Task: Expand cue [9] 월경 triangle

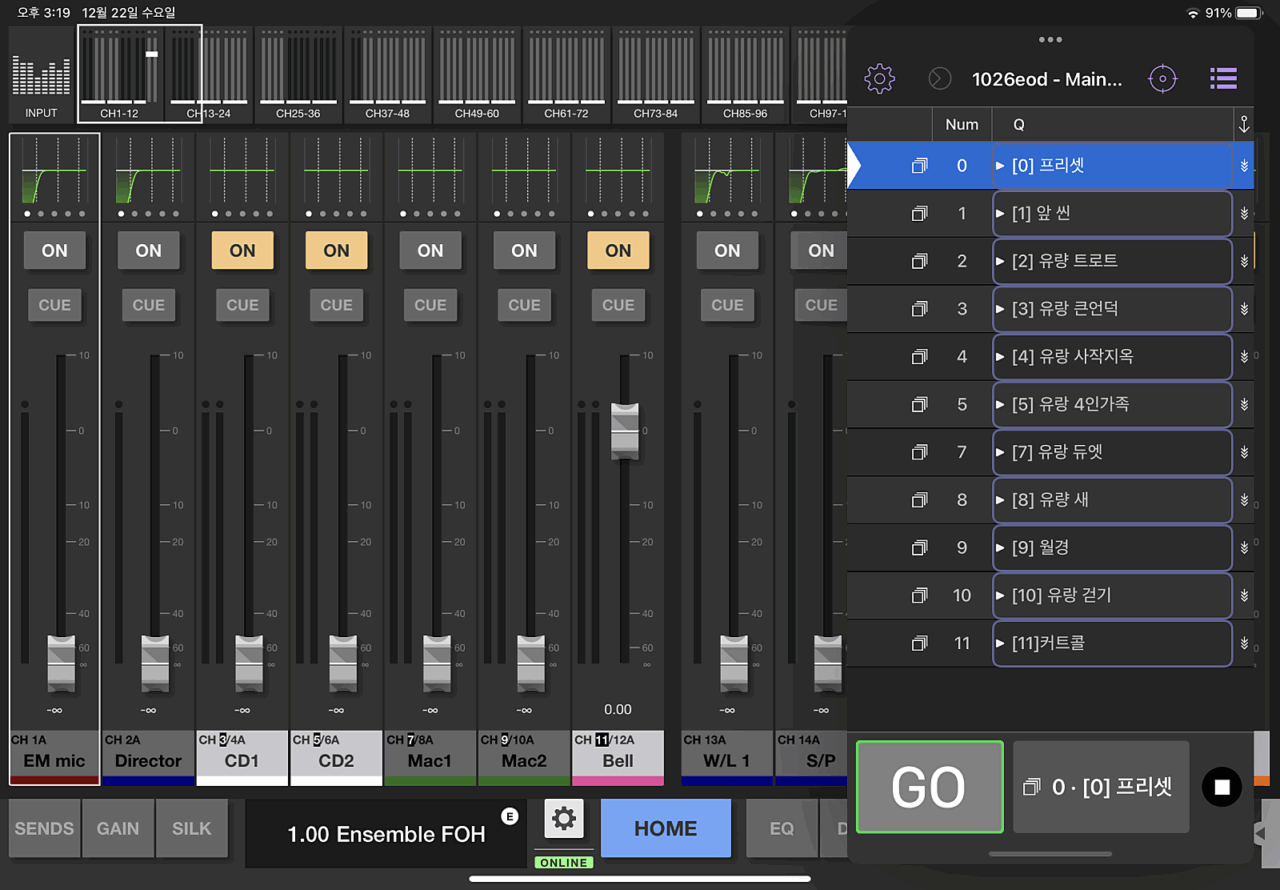Action: 1000,548
